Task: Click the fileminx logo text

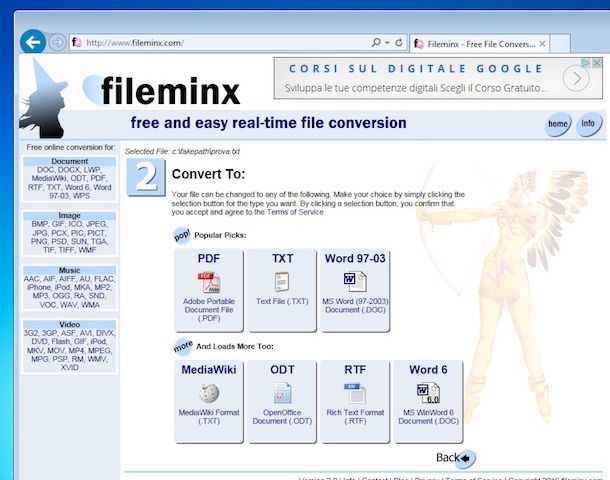Action: tap(170, 91)
